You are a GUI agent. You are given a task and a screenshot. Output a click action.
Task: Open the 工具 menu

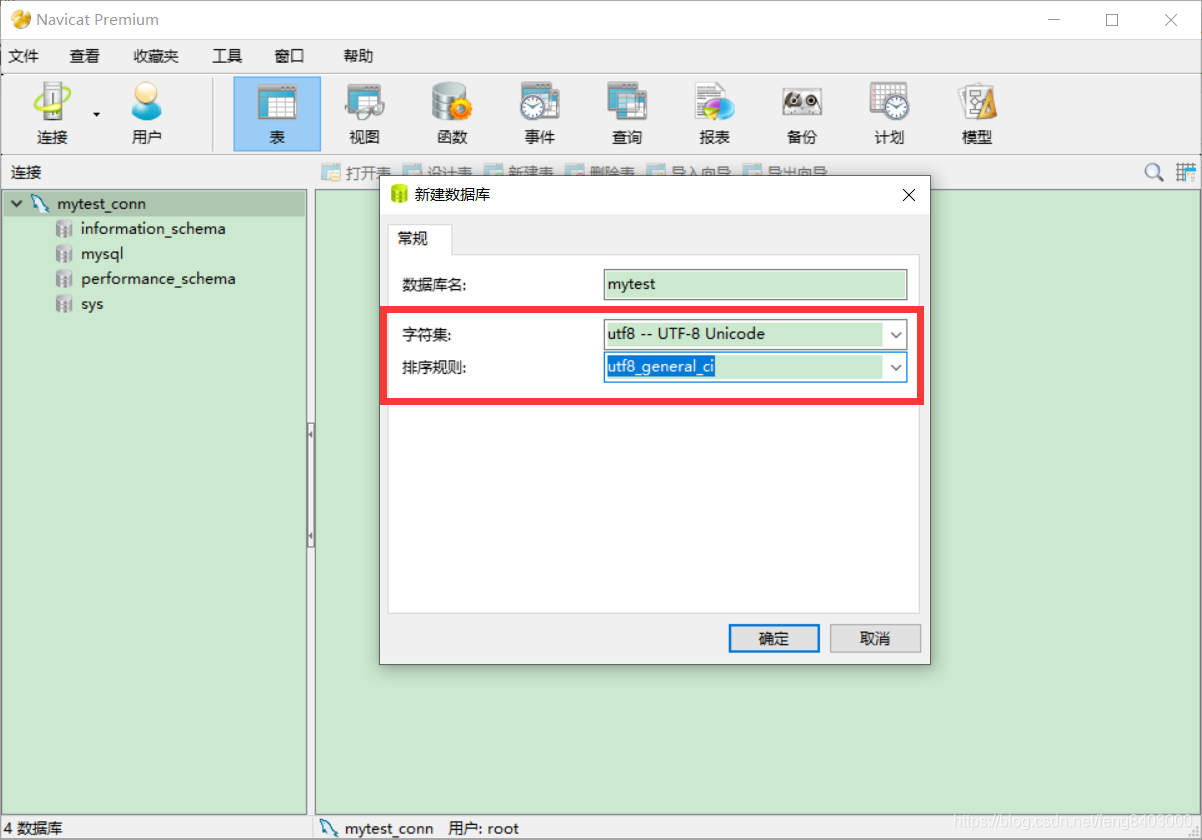[227, 56]
